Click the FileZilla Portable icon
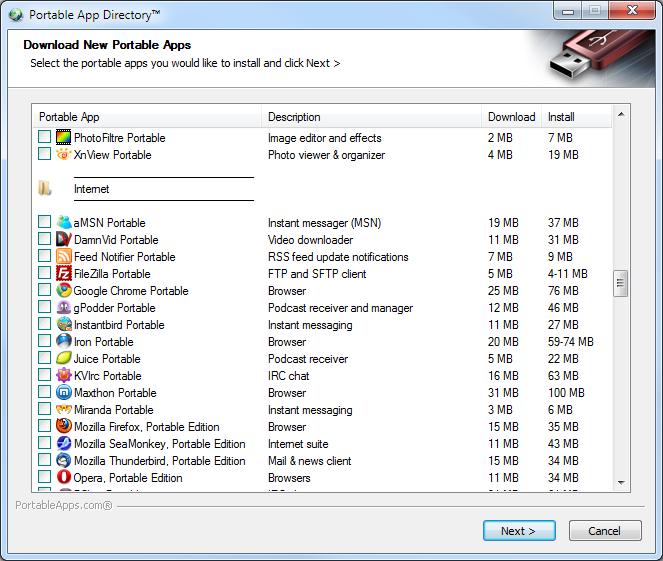Image resolution: width=663 pixels, height=561 pixels. 64,274
